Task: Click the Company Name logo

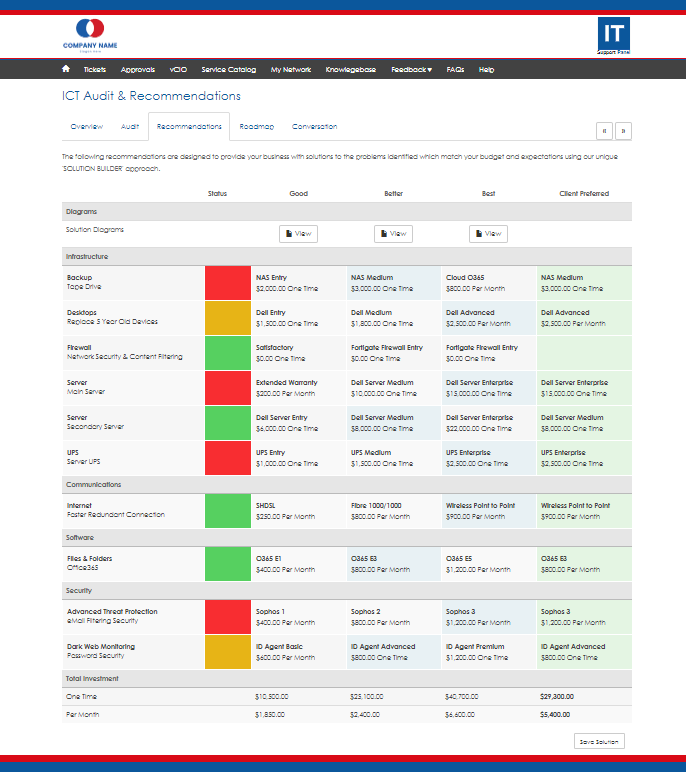Action: pos(90,34)
